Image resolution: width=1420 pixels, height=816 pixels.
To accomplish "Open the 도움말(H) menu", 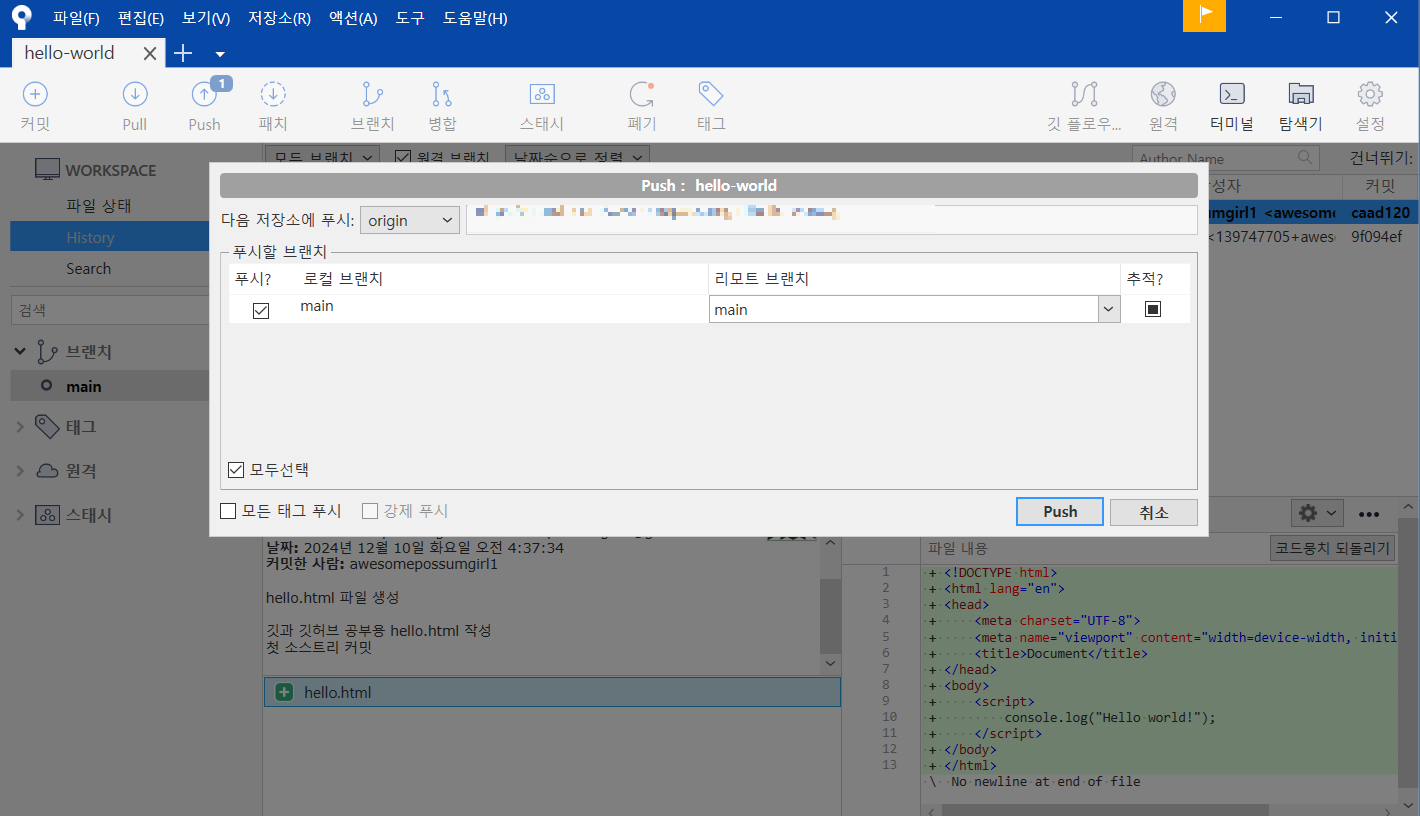I will (475, 18).
